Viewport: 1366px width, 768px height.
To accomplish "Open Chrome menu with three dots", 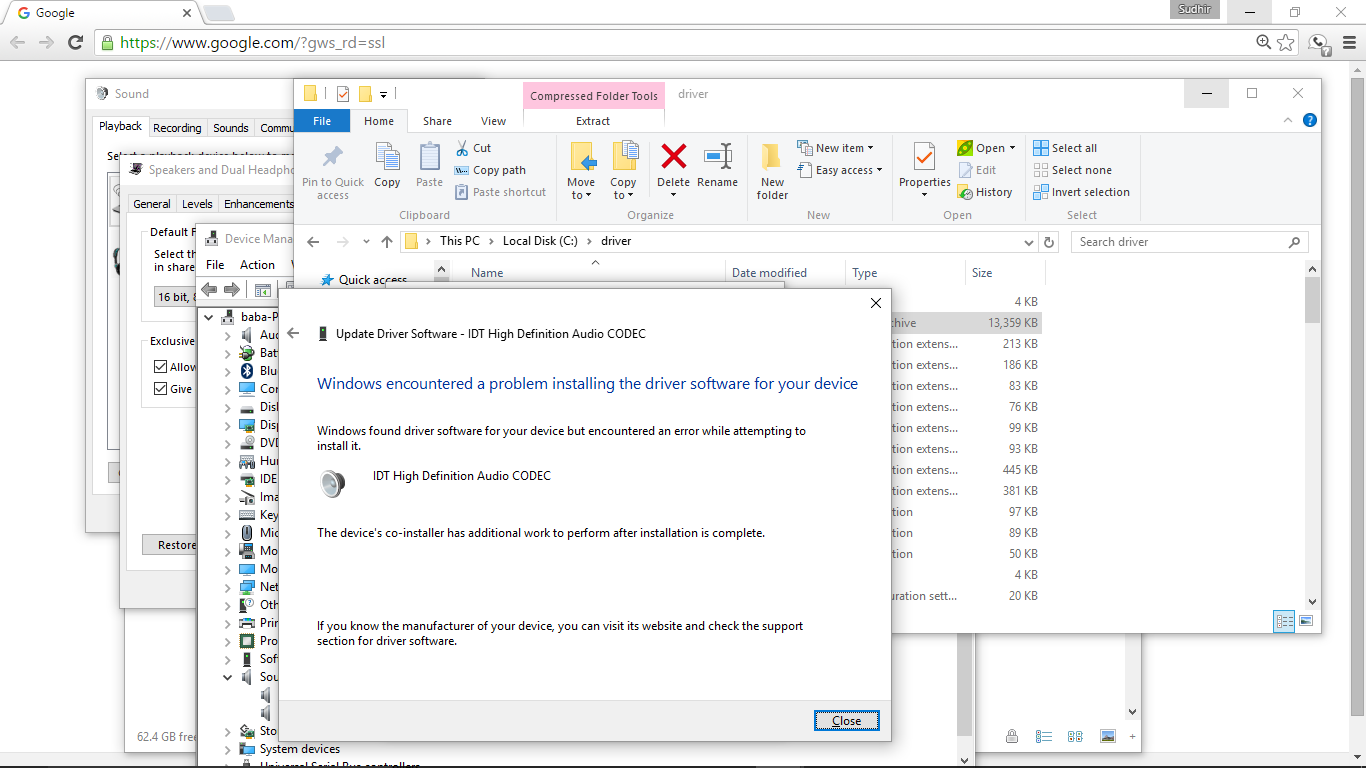I will tap(1349, 42).
